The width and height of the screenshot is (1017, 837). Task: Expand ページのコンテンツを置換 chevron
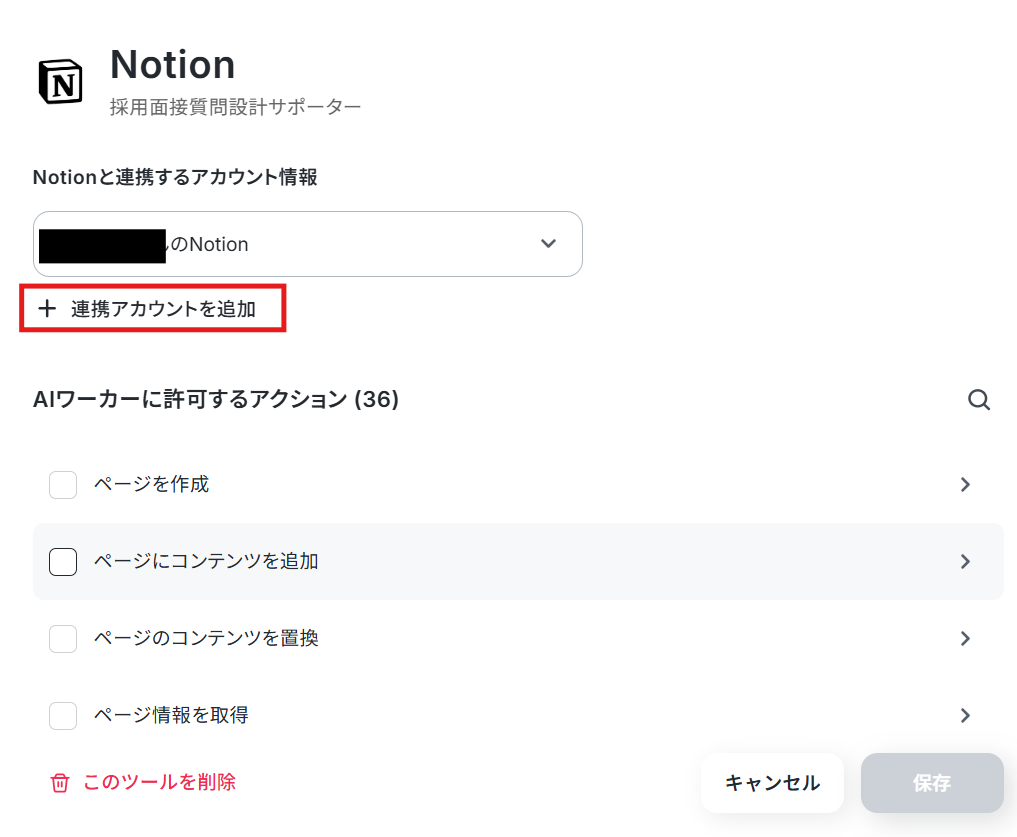coord(965,639)
